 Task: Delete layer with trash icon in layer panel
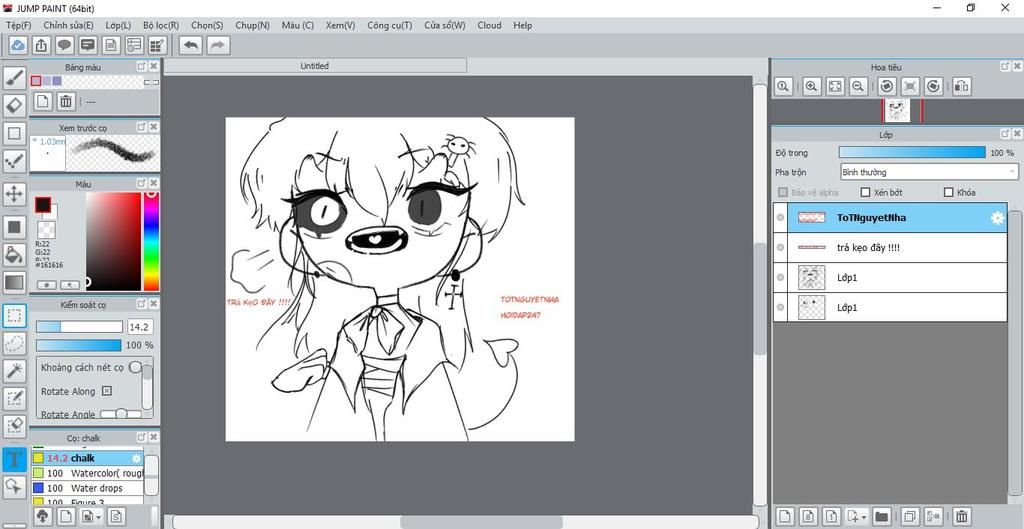point(961,516)
